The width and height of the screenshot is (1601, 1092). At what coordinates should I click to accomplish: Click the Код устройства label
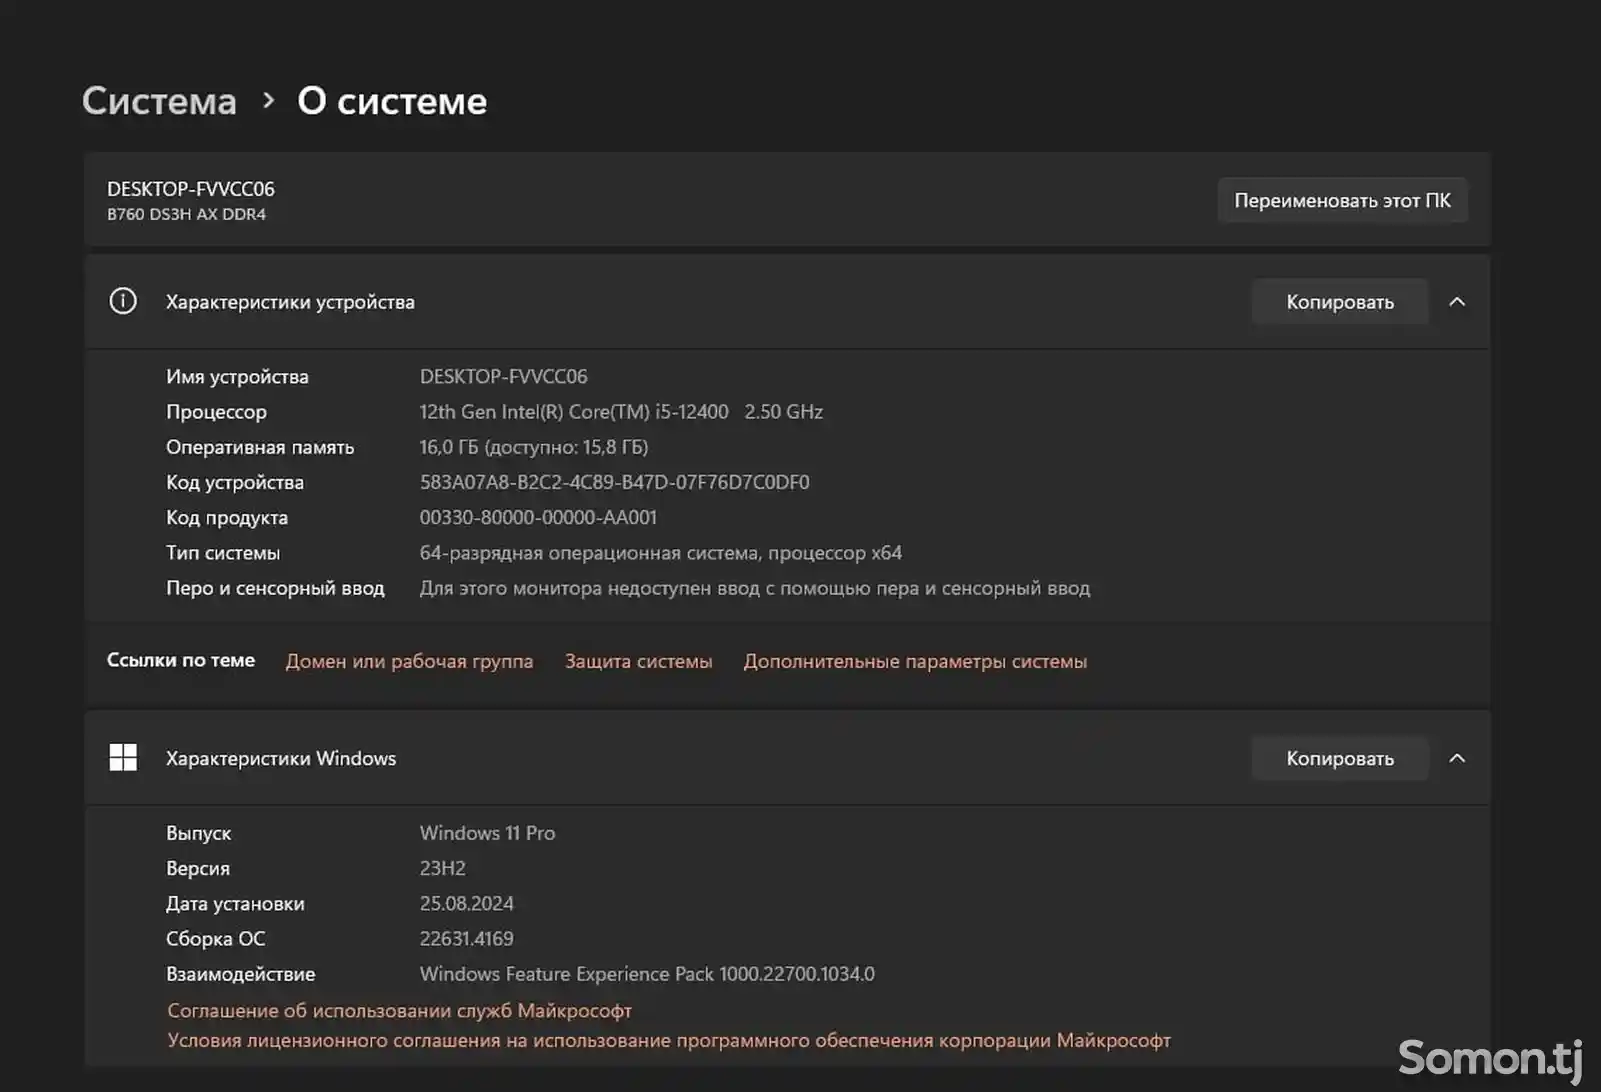coord(235,482)
